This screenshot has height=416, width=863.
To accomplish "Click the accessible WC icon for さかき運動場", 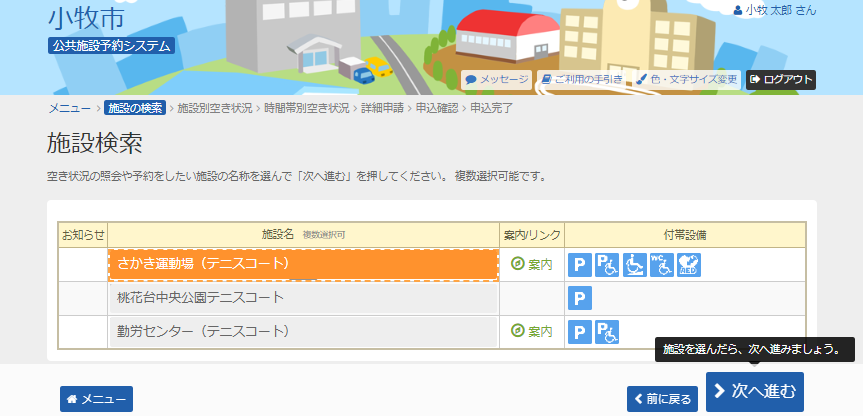I will tap(662, 264).
